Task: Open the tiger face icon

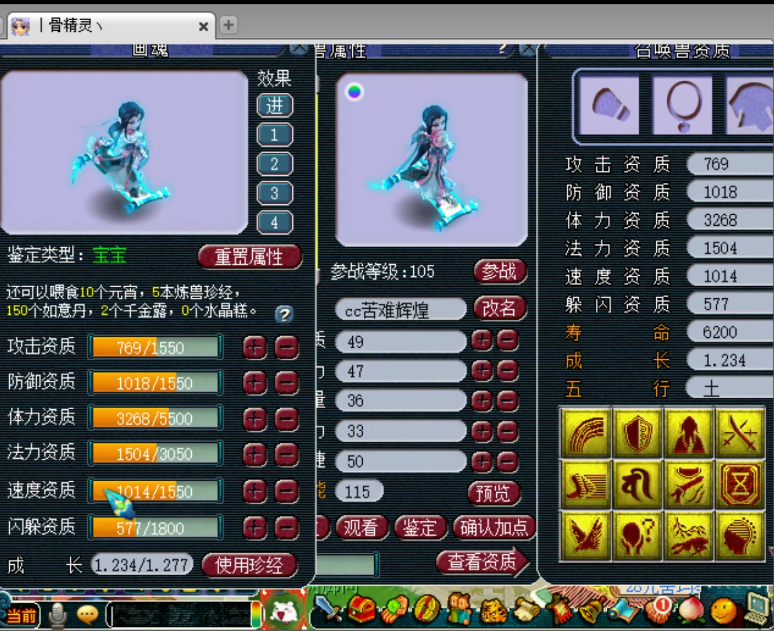Action: 493,610
